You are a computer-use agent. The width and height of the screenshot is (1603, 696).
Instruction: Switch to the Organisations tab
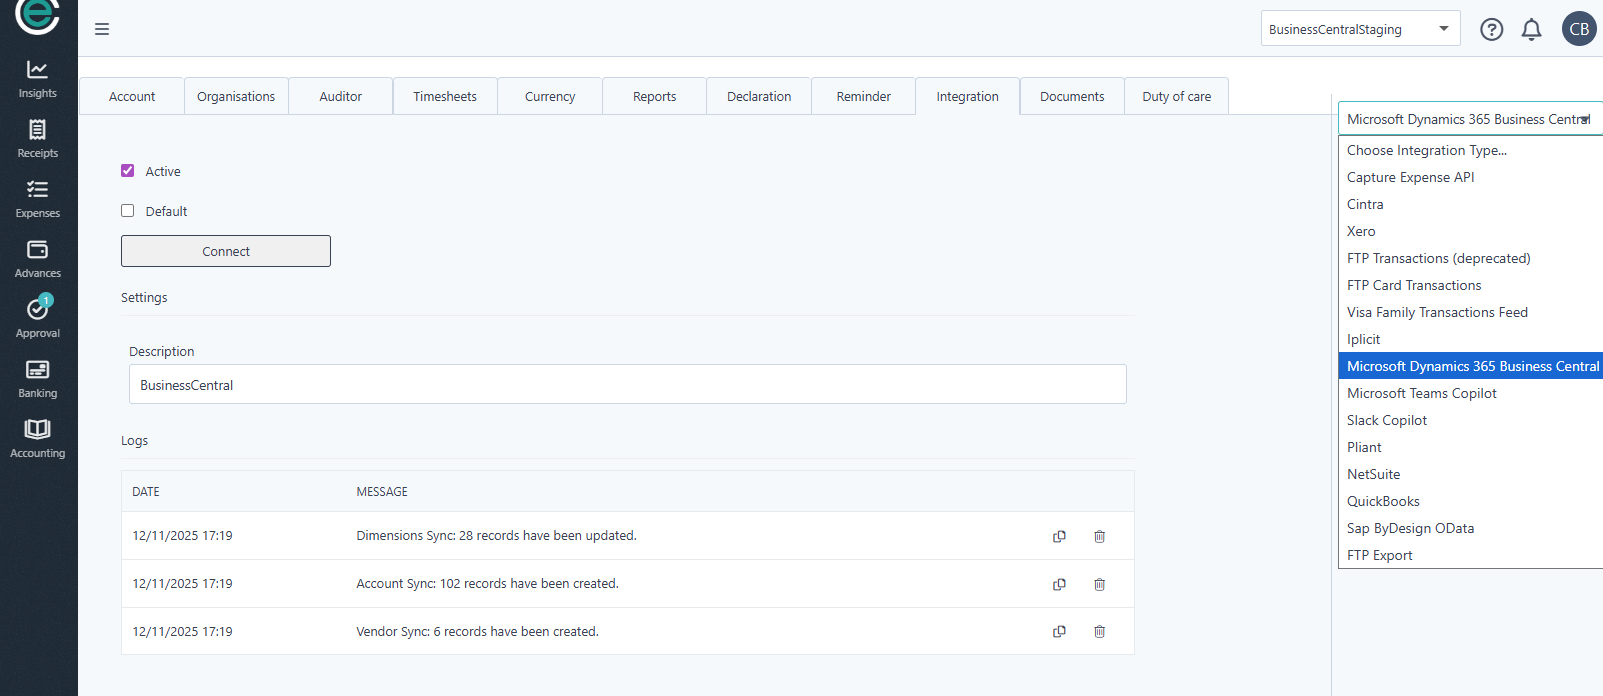click(x=236, y=96)
